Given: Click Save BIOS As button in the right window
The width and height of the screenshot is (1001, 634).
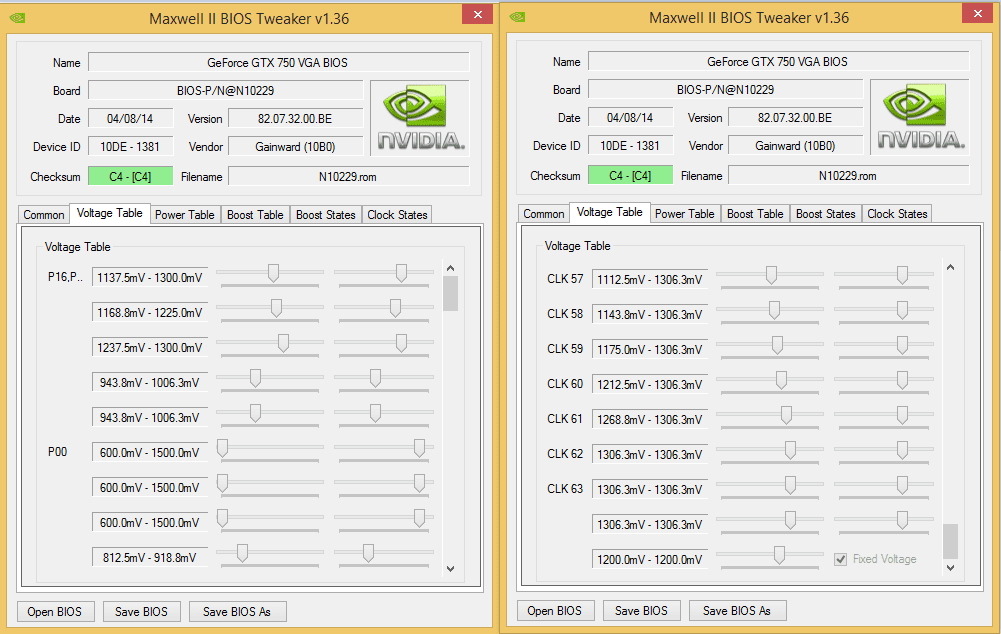Looking at the screenshot, I should click(737, 611).
